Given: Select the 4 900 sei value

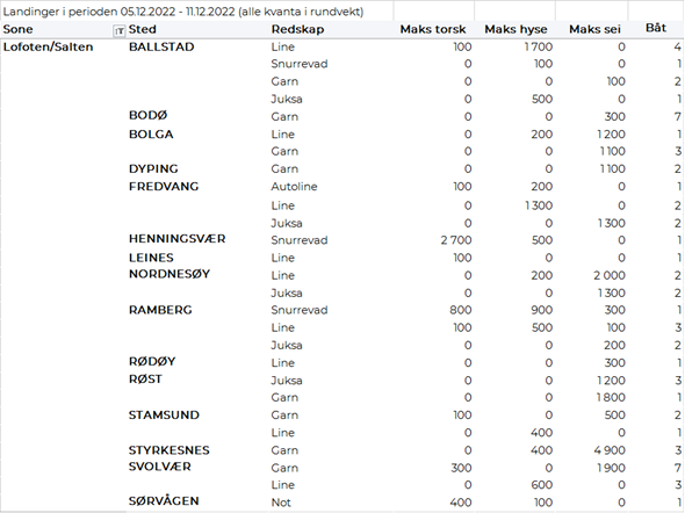Looking at the screenshot, I should [x=609, y=450].
